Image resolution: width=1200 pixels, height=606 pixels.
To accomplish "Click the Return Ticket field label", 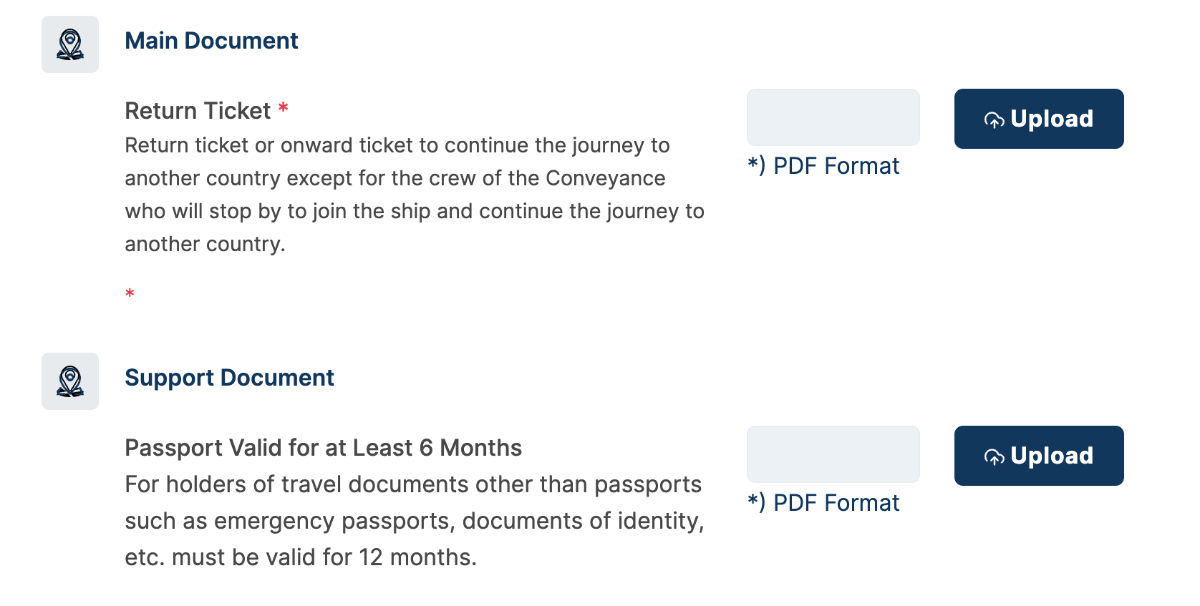I will (x=198, y=110).
